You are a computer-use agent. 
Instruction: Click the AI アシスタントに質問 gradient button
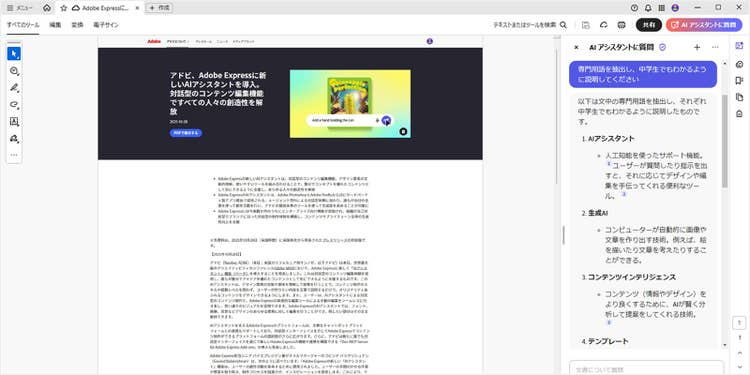[x=704, y=25]
